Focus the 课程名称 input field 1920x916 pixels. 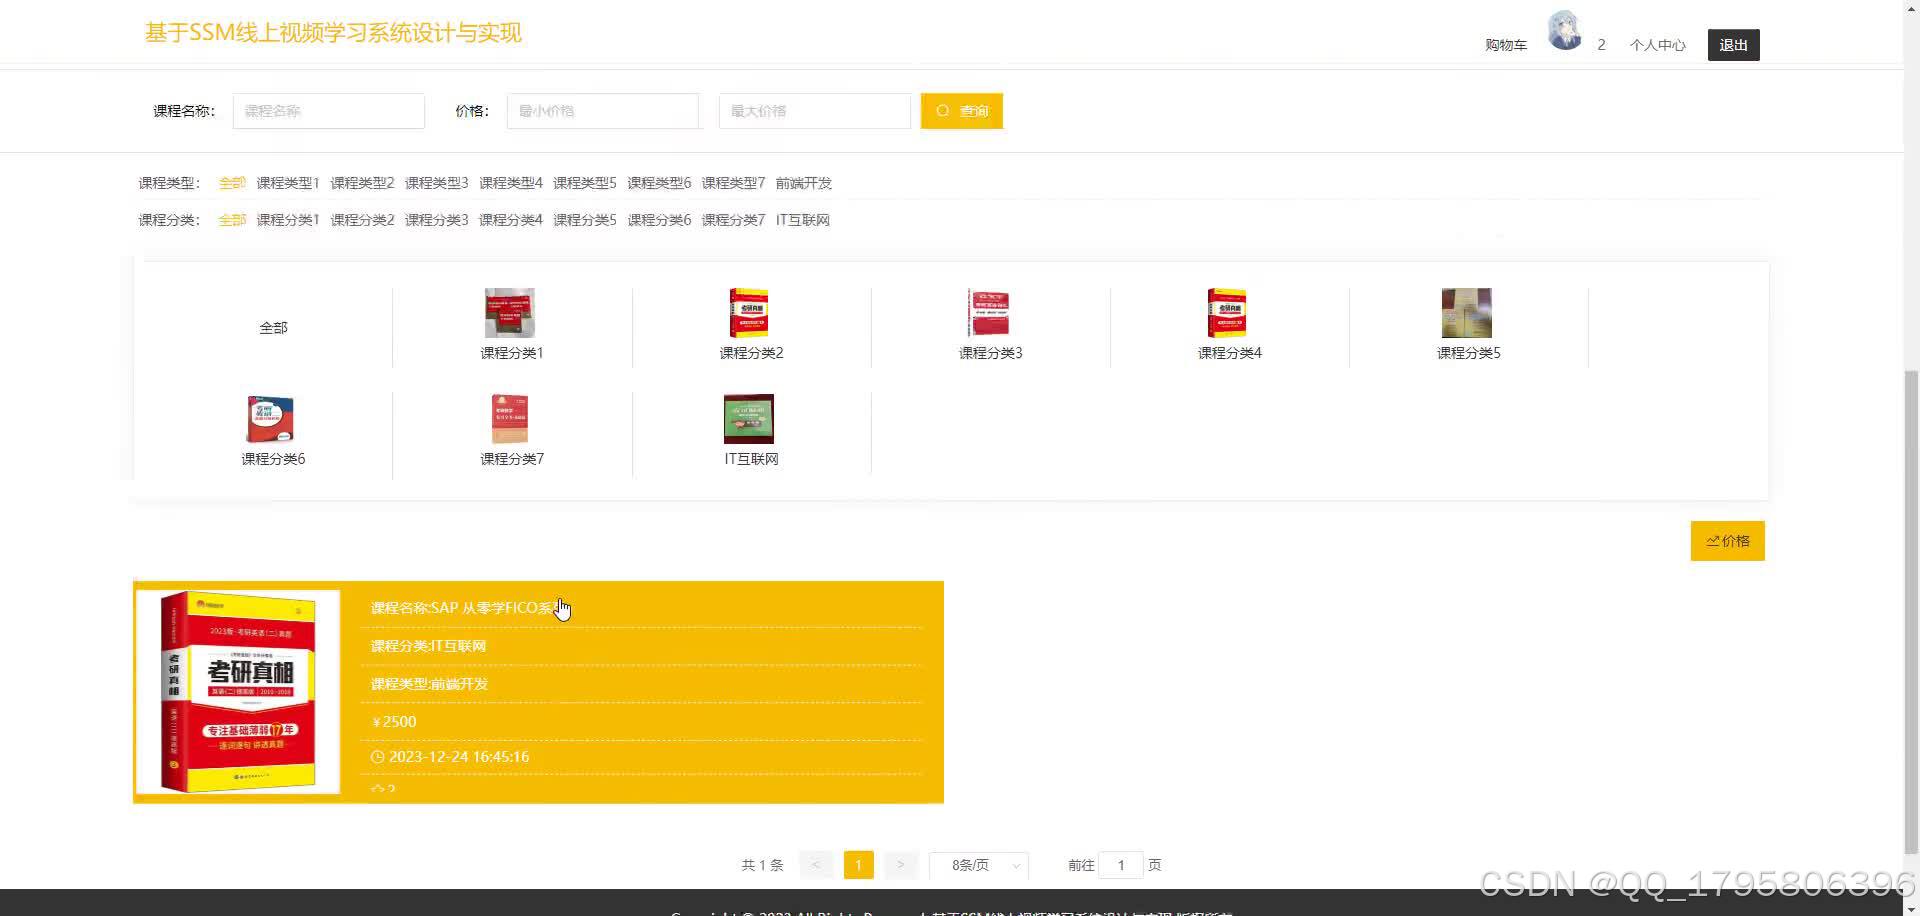coord(329,111)
